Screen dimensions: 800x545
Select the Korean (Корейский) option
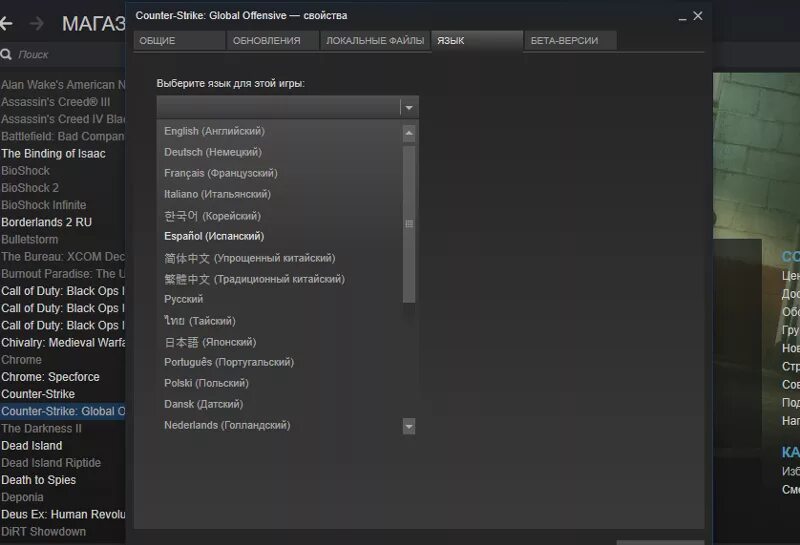tap(212, 216)
